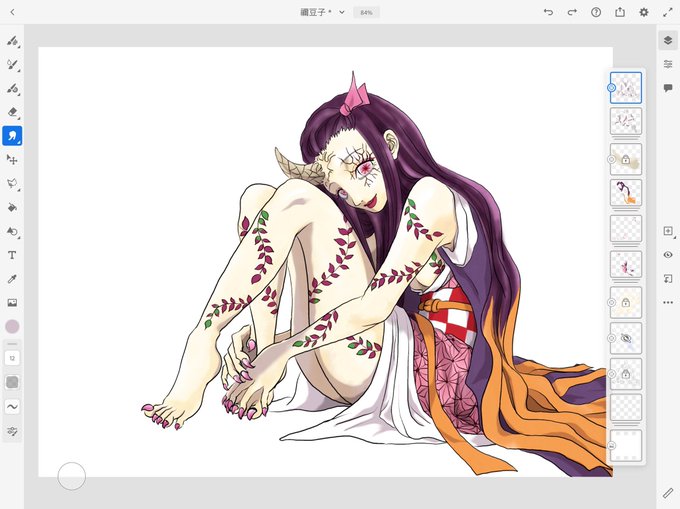Viewport: 680px width, 509px height.
Task: Select the Text tool
Action: pyautogui.click(x=12, y=255)
